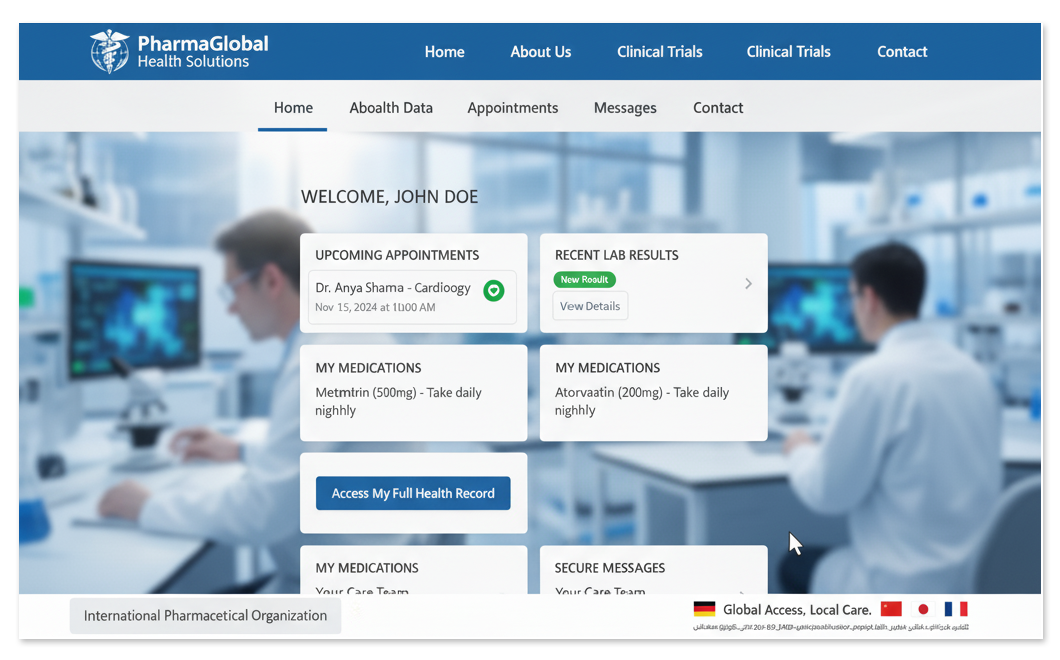Select the French flag icon

tap(956, 609)
